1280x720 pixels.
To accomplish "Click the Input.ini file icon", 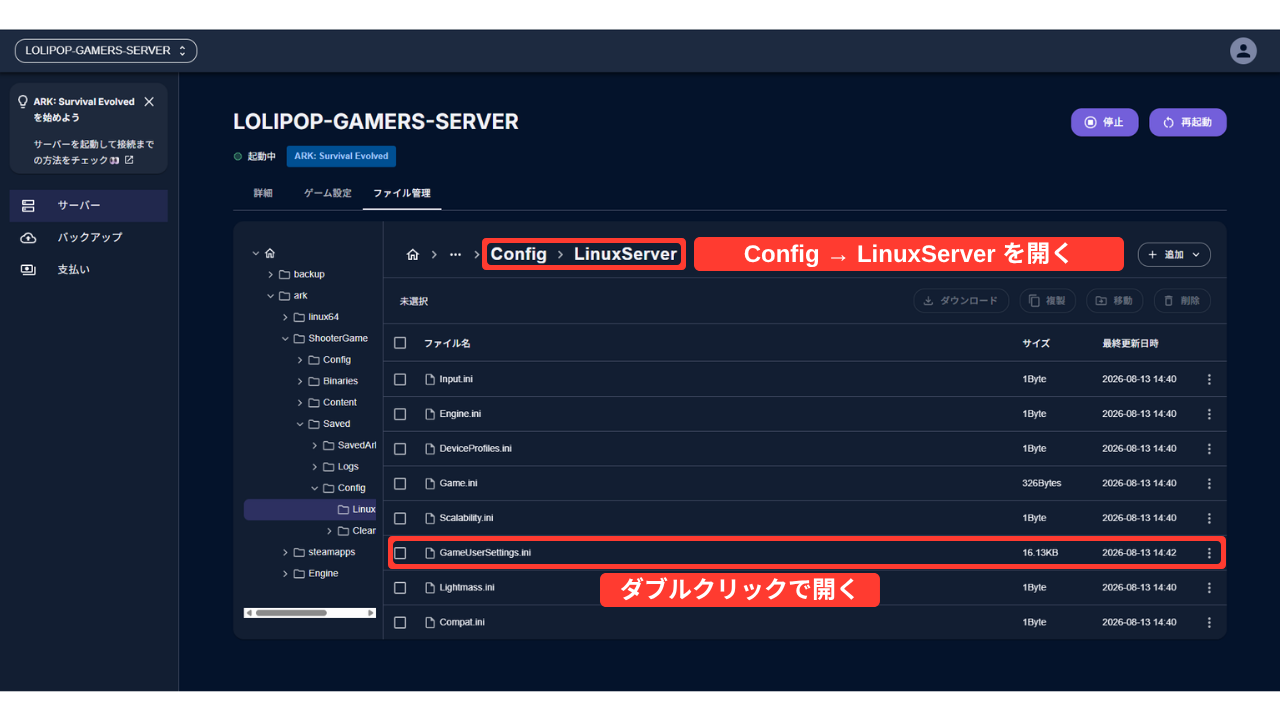I will pyautogui.click(x=430, y=379).
